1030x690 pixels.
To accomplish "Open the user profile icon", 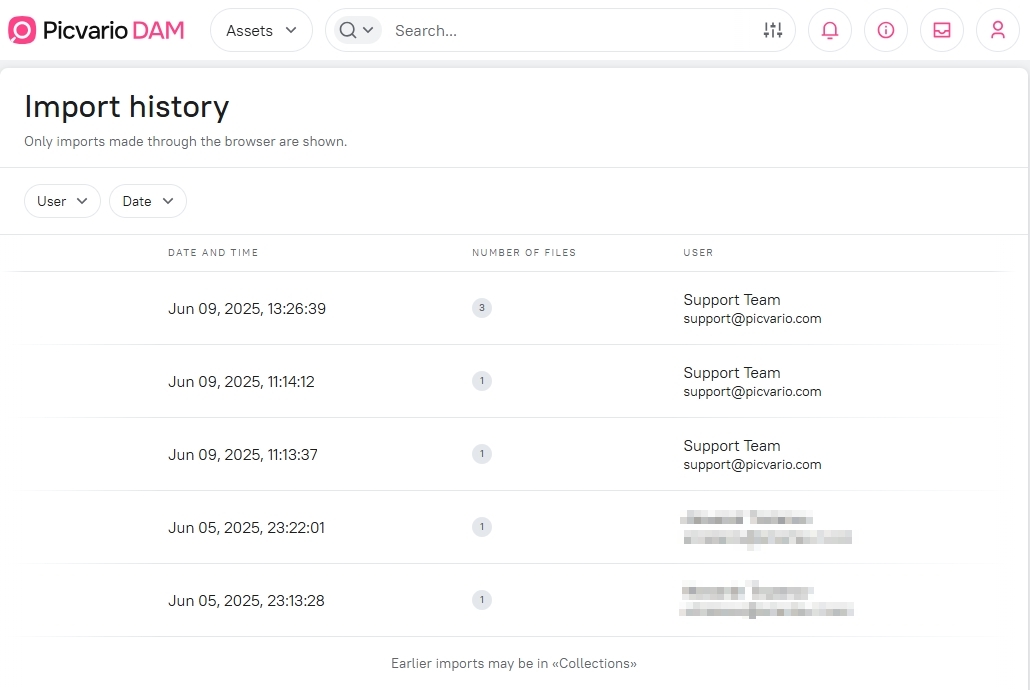I will click(x=997, y=30).
